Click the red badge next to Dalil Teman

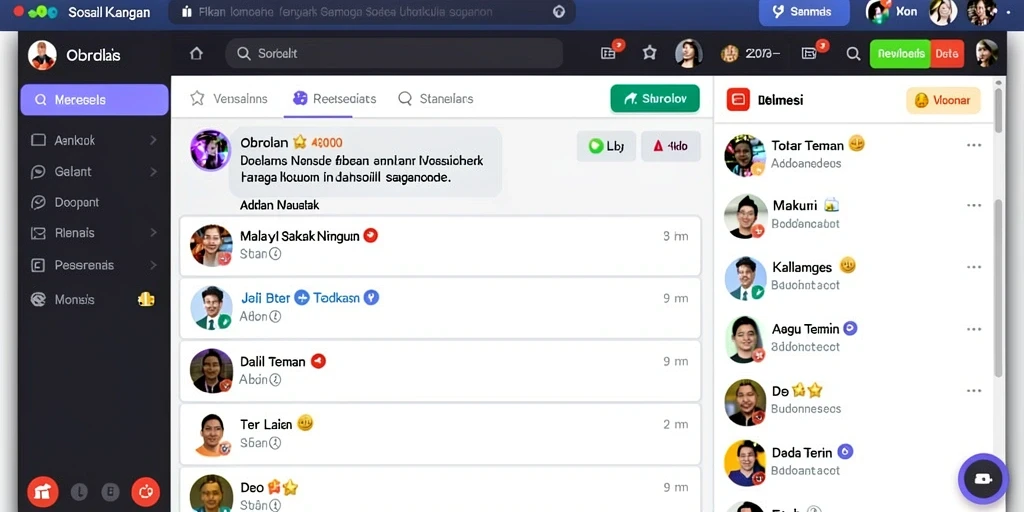click(318, 361)
